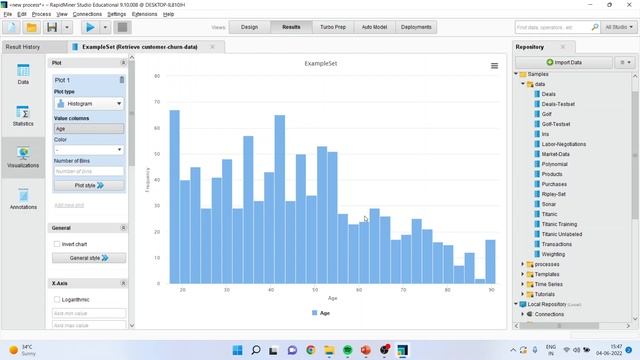Image resolution: width=640 pixels, height=360 pixels.
Task: Enable the Logarithmic X-Axis checkbox
Action: [57, 300]
